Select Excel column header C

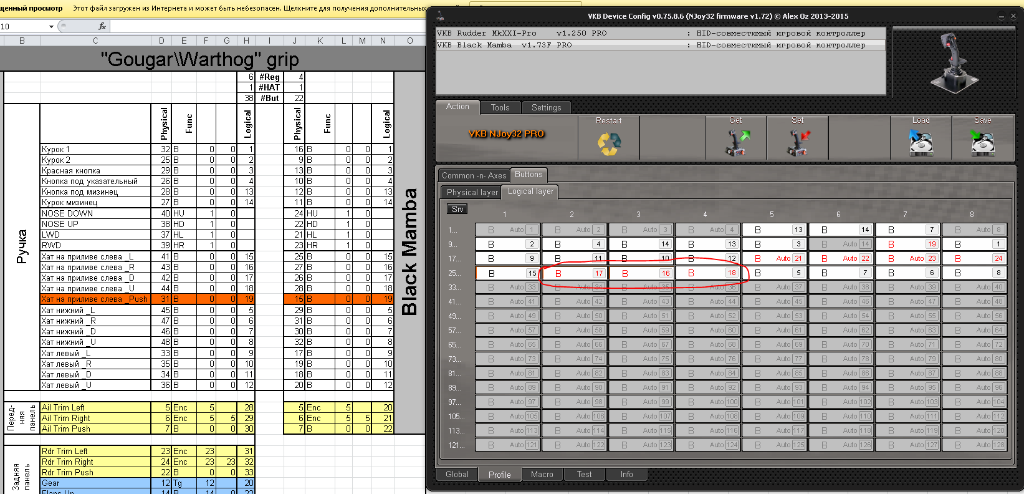(95, 41)
